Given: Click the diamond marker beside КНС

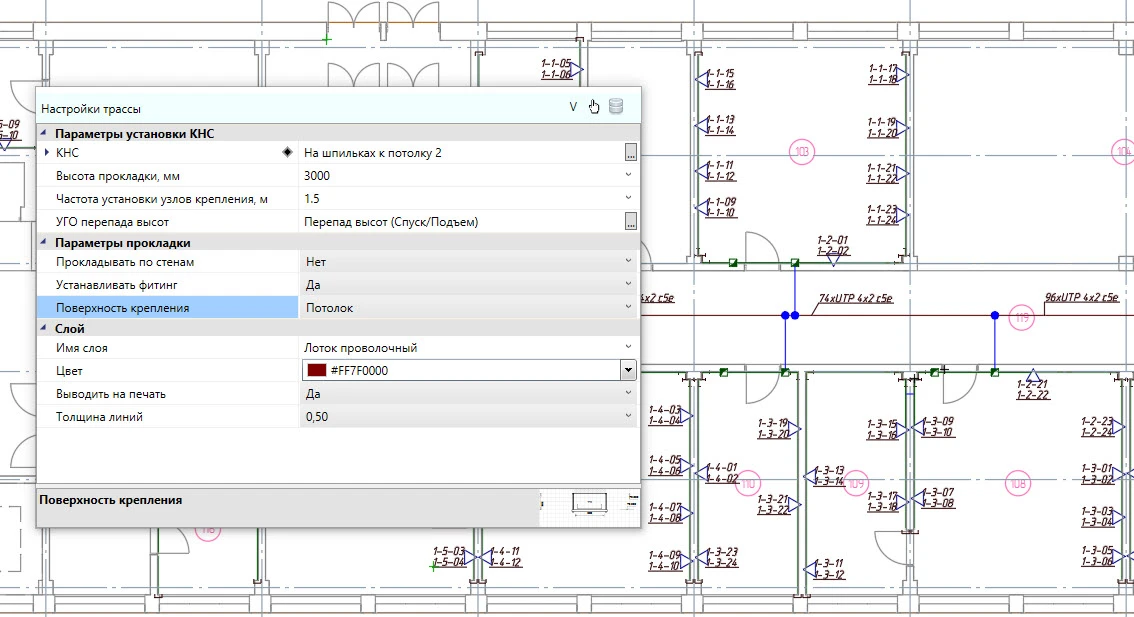Looking at the screenshot, I should point(288,153).
